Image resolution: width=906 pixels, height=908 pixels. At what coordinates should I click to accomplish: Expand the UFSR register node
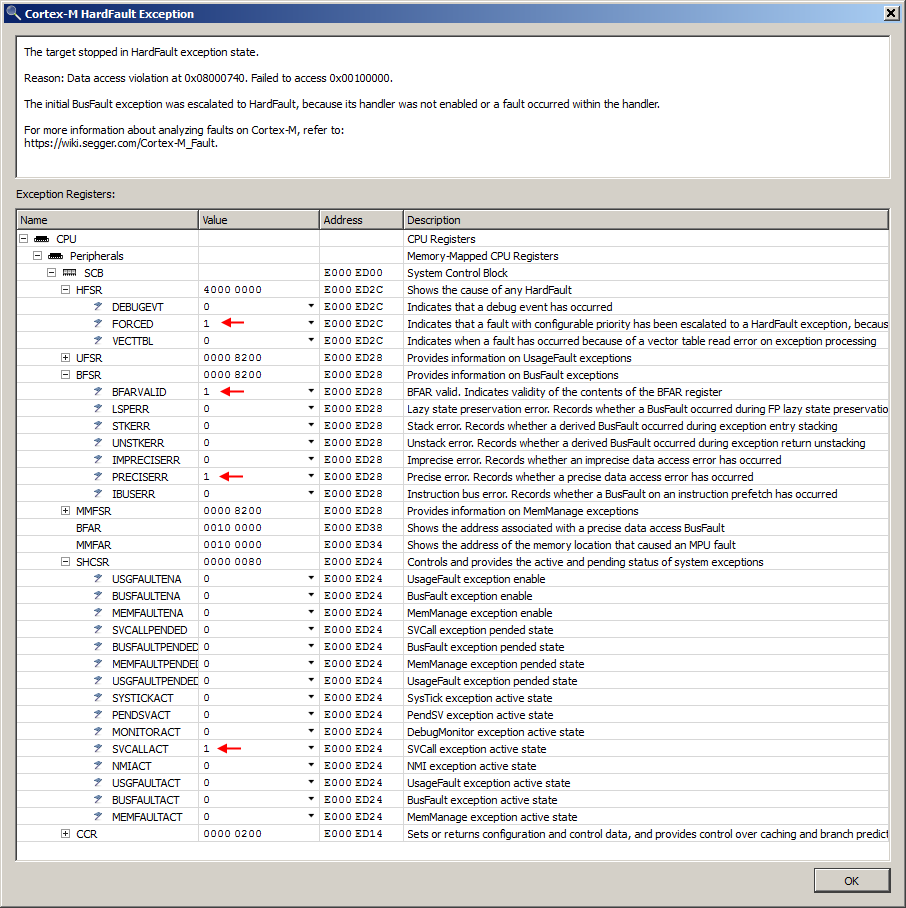click(63, 357)
